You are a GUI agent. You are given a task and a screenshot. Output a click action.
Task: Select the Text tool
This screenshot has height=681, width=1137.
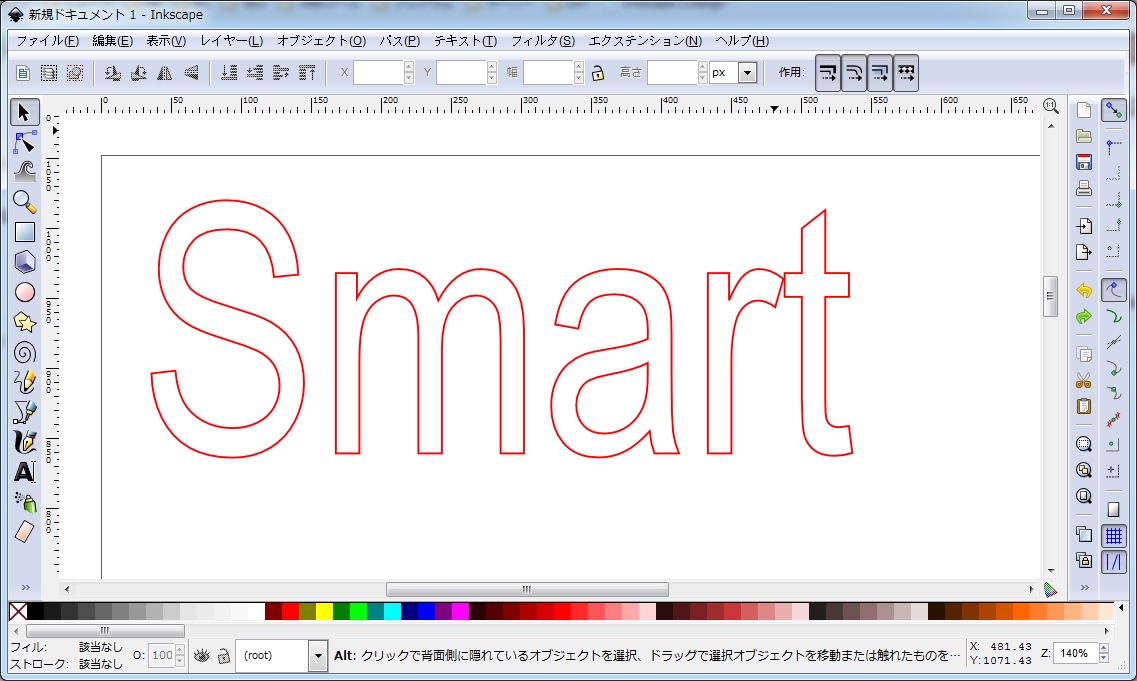[x=24, y=472]
